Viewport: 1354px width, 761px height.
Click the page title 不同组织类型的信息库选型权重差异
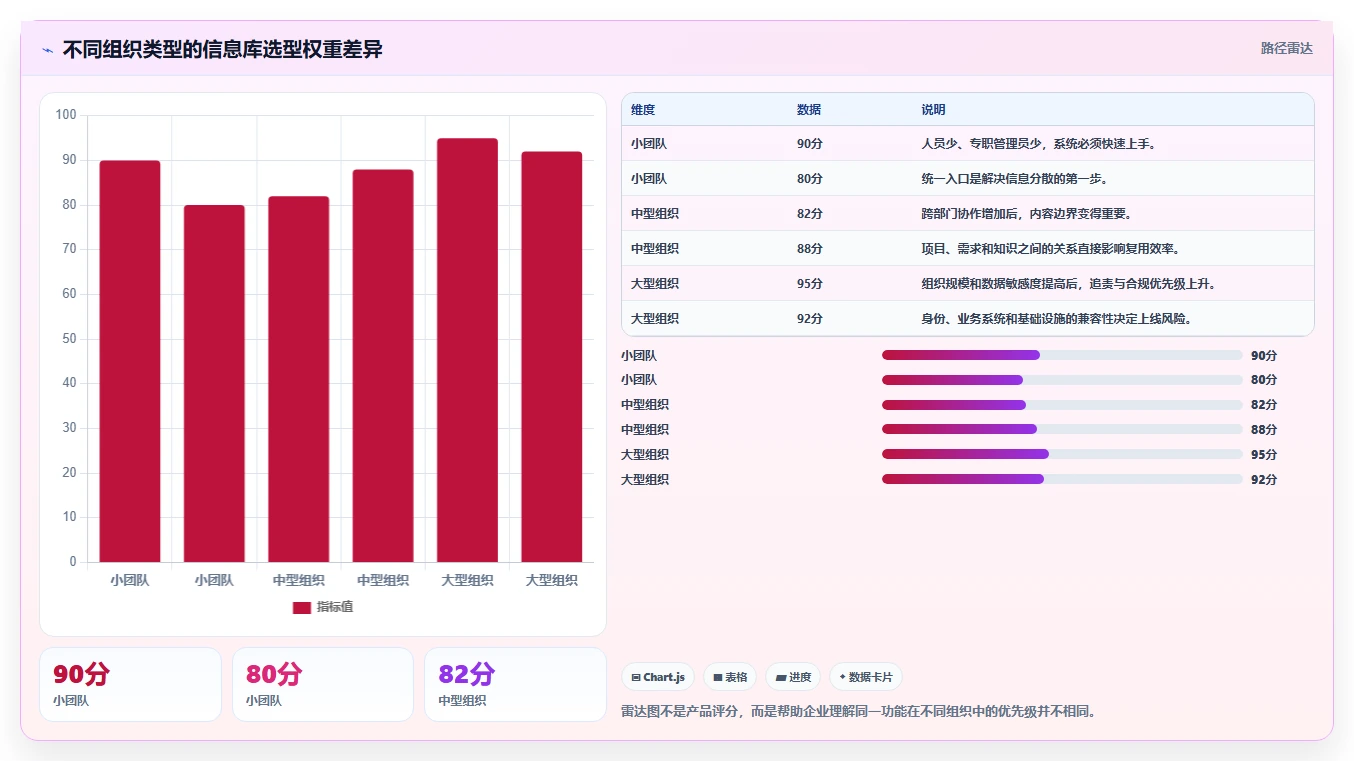tap(223, 49)
